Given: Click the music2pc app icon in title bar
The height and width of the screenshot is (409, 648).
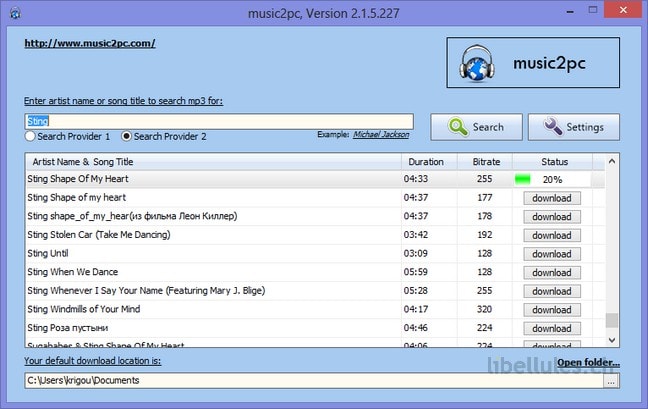Looking at the screenshot, I should point(15,13).
